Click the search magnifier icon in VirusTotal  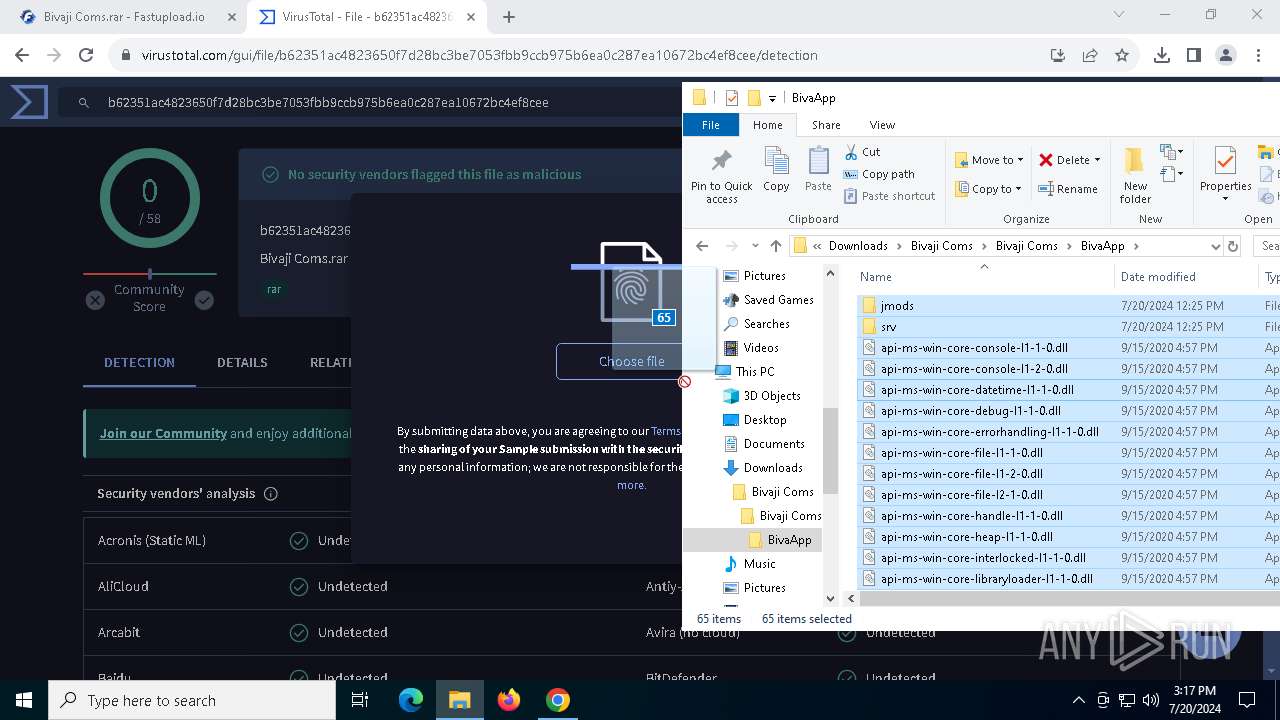tap(85, 102)
